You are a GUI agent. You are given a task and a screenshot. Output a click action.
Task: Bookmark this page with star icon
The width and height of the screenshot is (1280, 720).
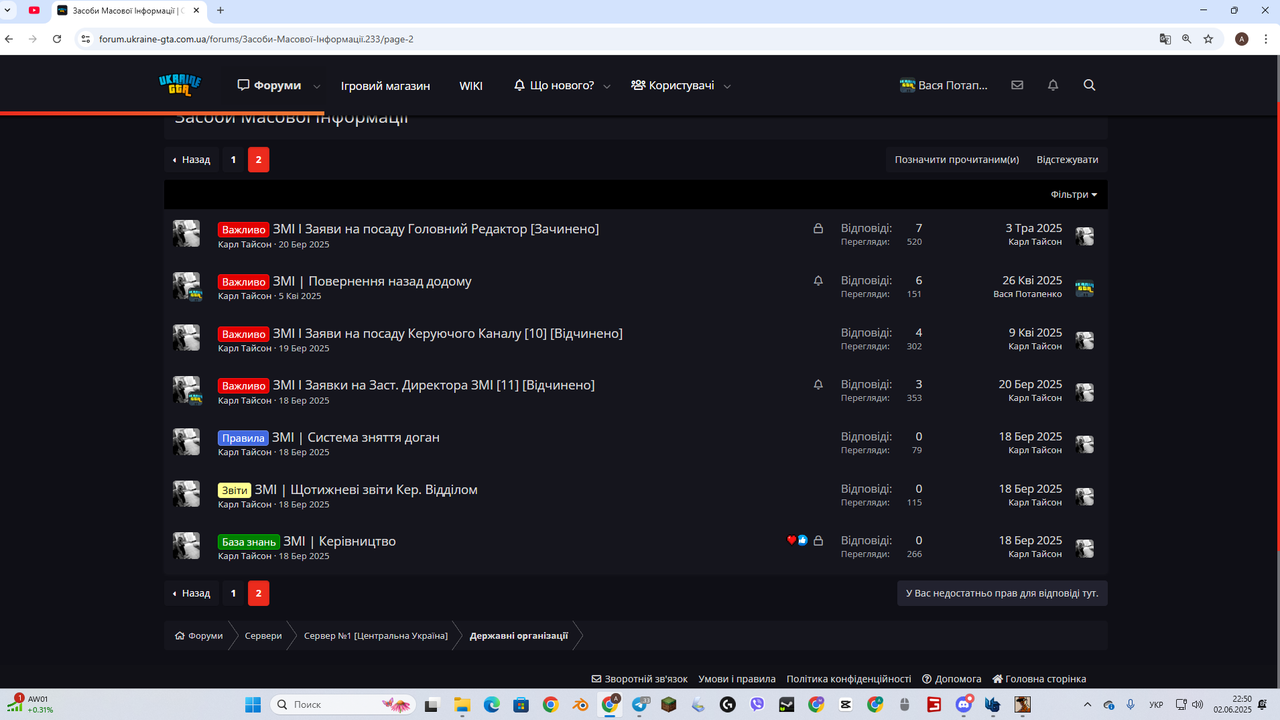point(1208,39)
